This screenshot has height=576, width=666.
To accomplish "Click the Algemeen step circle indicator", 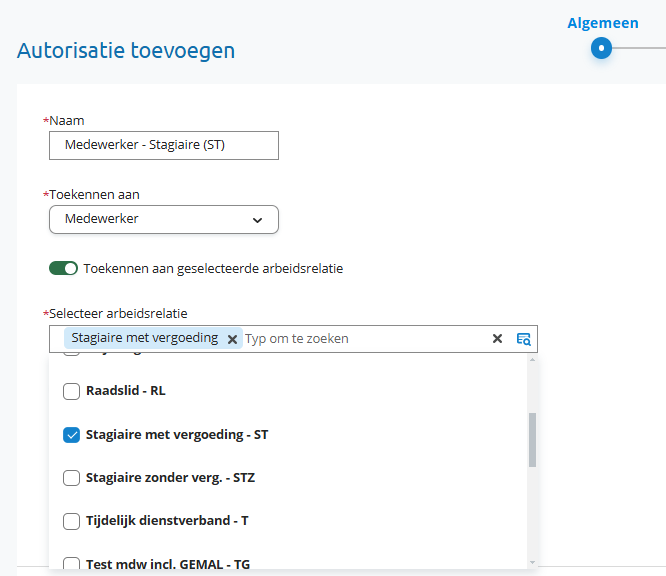I will coord(601,48).
